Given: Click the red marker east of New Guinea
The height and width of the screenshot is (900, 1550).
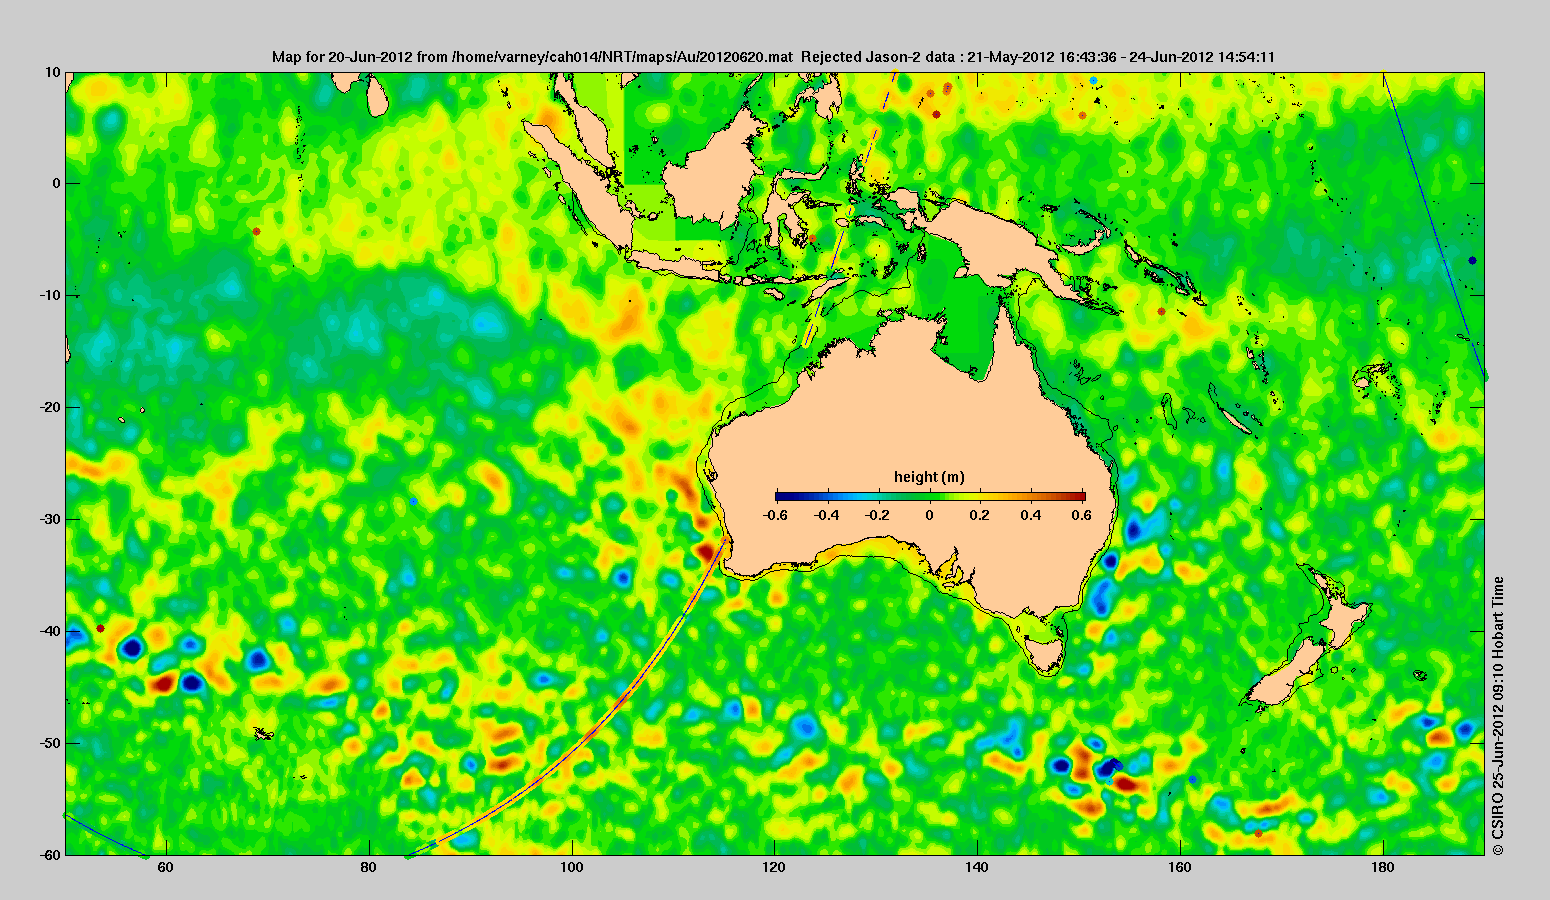Looking at the screenshot, I should [x=1161, y=311].
